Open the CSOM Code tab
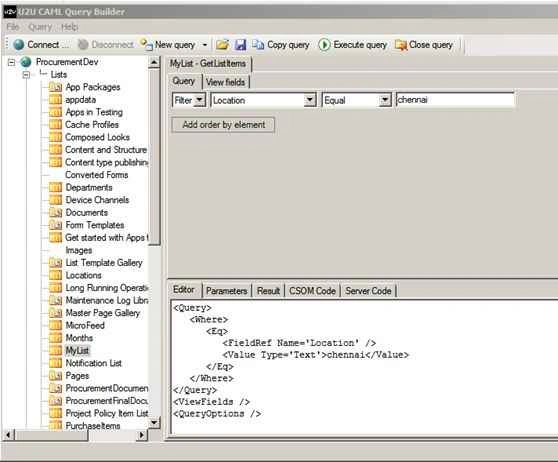 coord(312,291)
